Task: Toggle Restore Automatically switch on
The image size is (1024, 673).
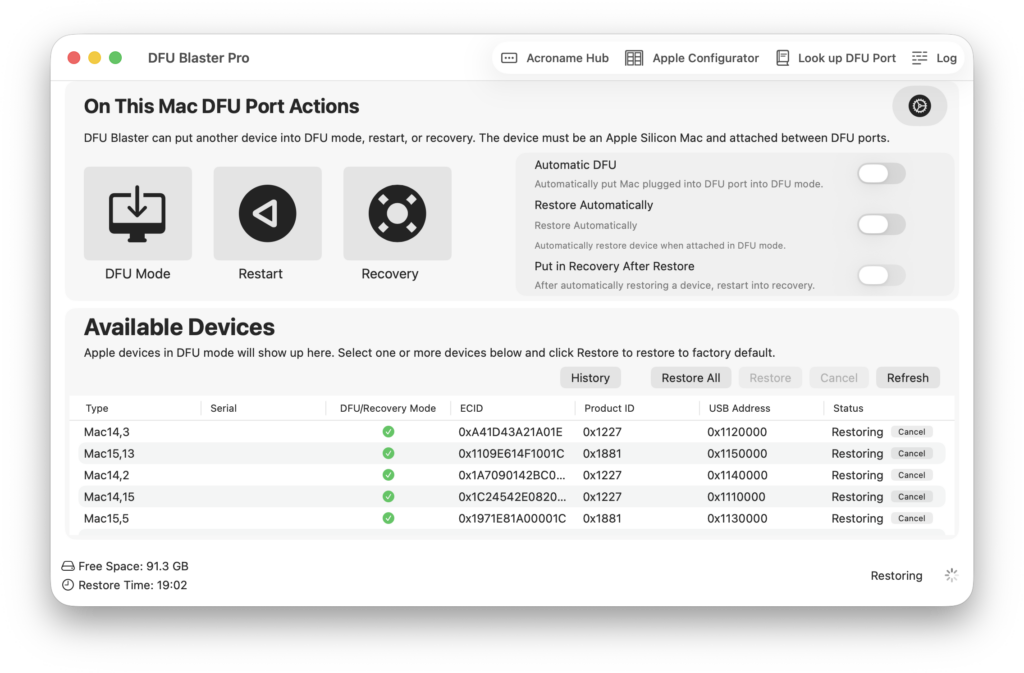Action: pos(881,224)
